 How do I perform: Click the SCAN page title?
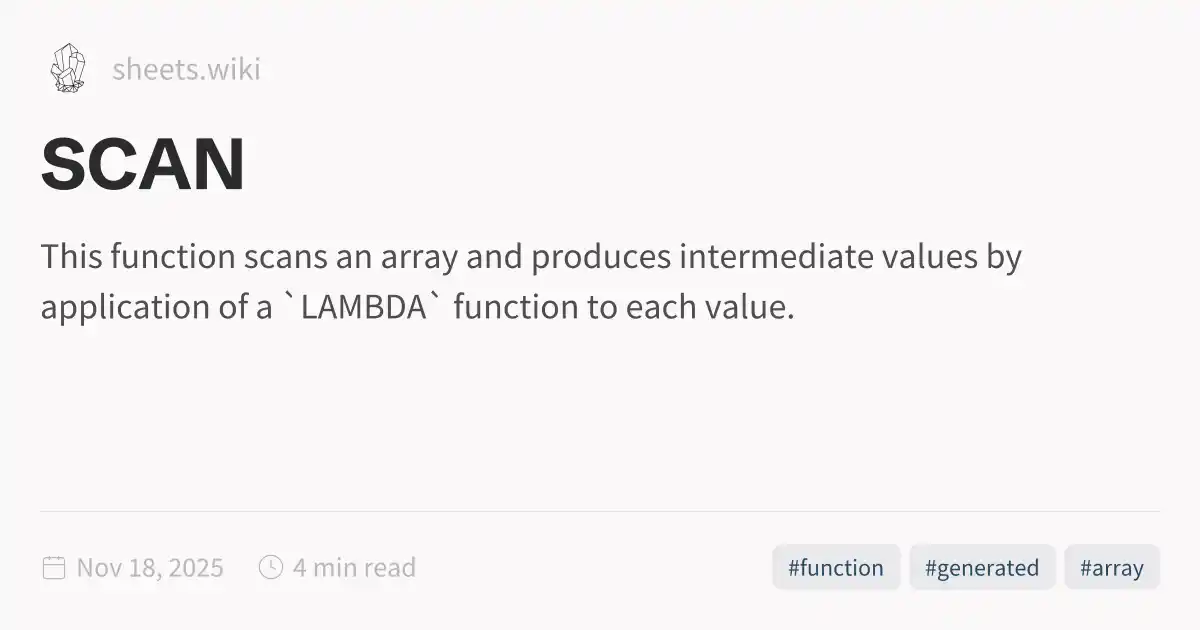(x=143, y=166)
